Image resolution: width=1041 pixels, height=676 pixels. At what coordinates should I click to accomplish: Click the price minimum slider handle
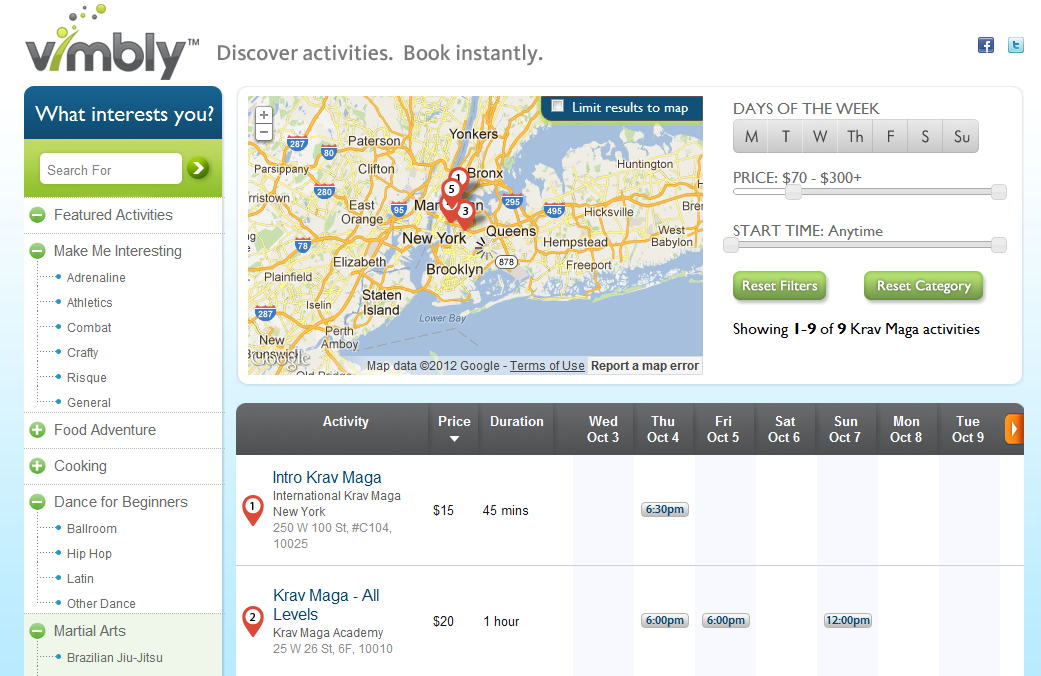pos(793,192)
